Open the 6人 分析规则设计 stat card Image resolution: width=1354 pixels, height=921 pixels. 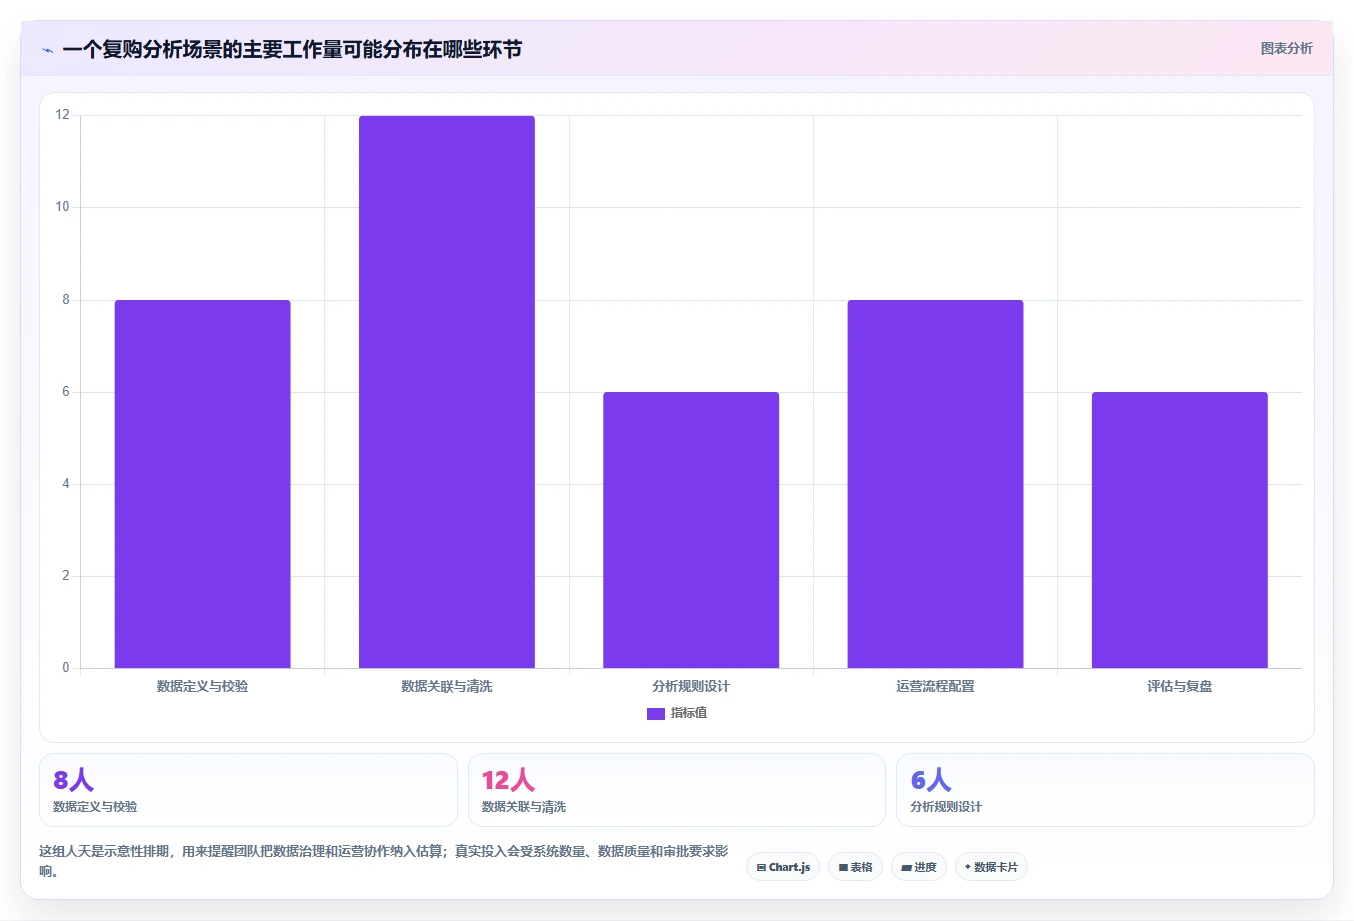[x=1105, y=790]
